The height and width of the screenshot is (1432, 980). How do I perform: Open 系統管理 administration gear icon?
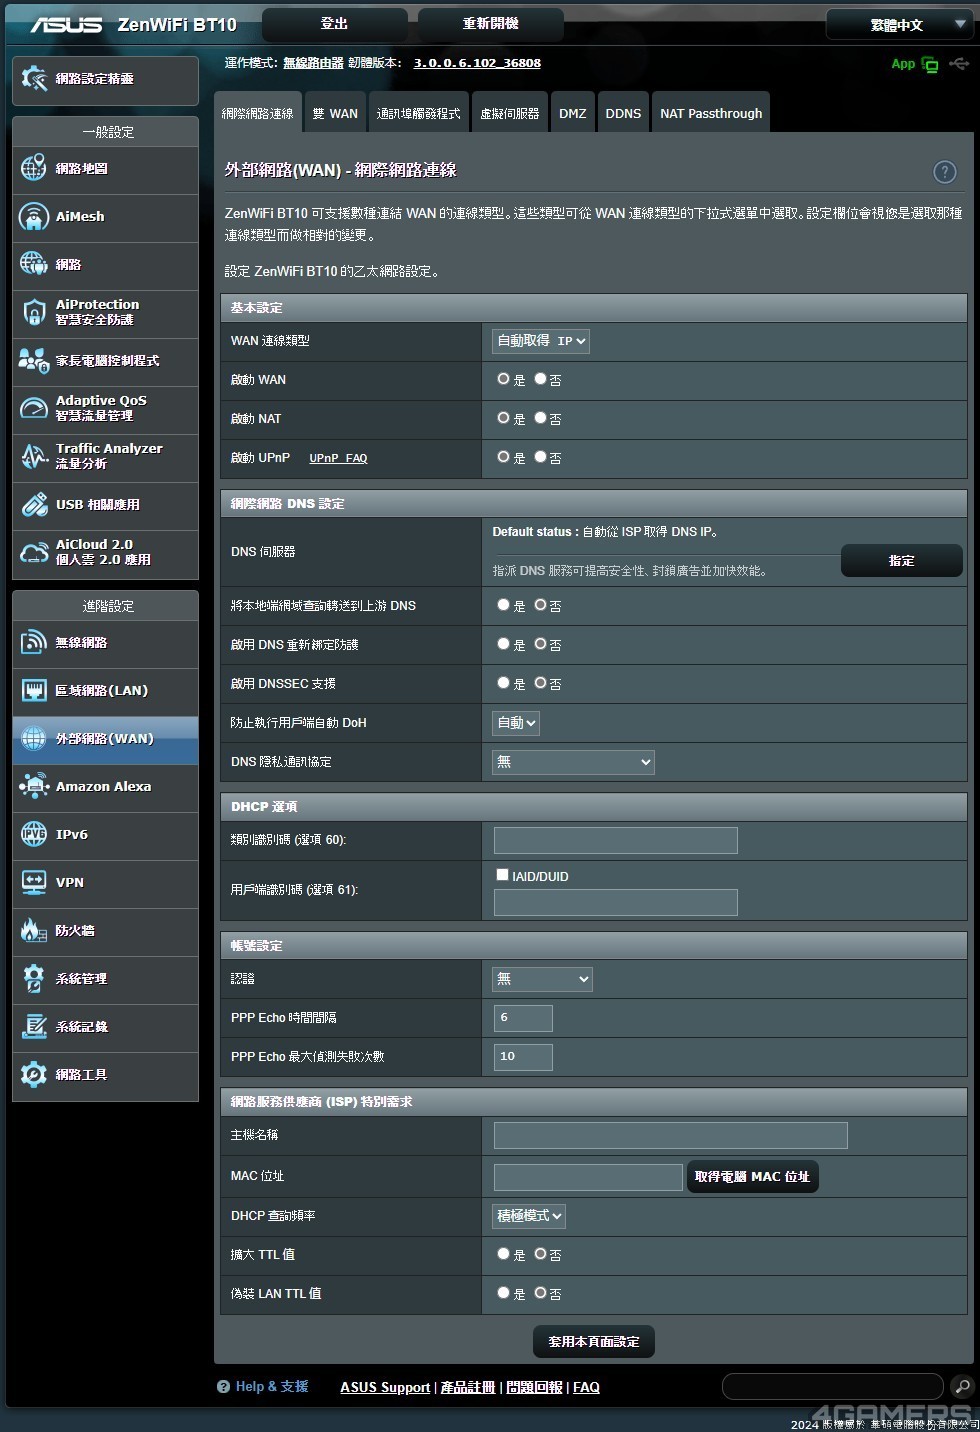[34, 978]
